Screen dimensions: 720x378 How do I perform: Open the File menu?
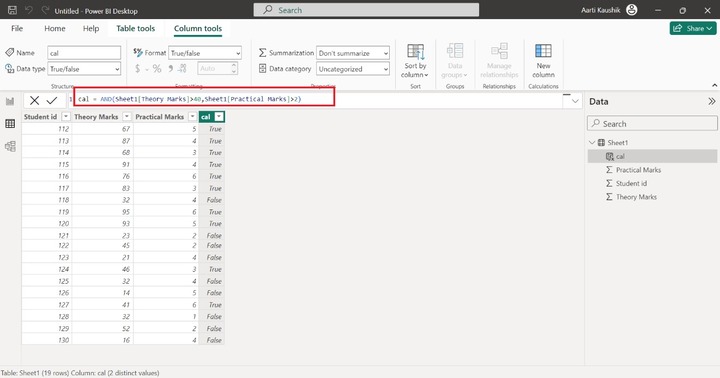[x=17, y=28]
